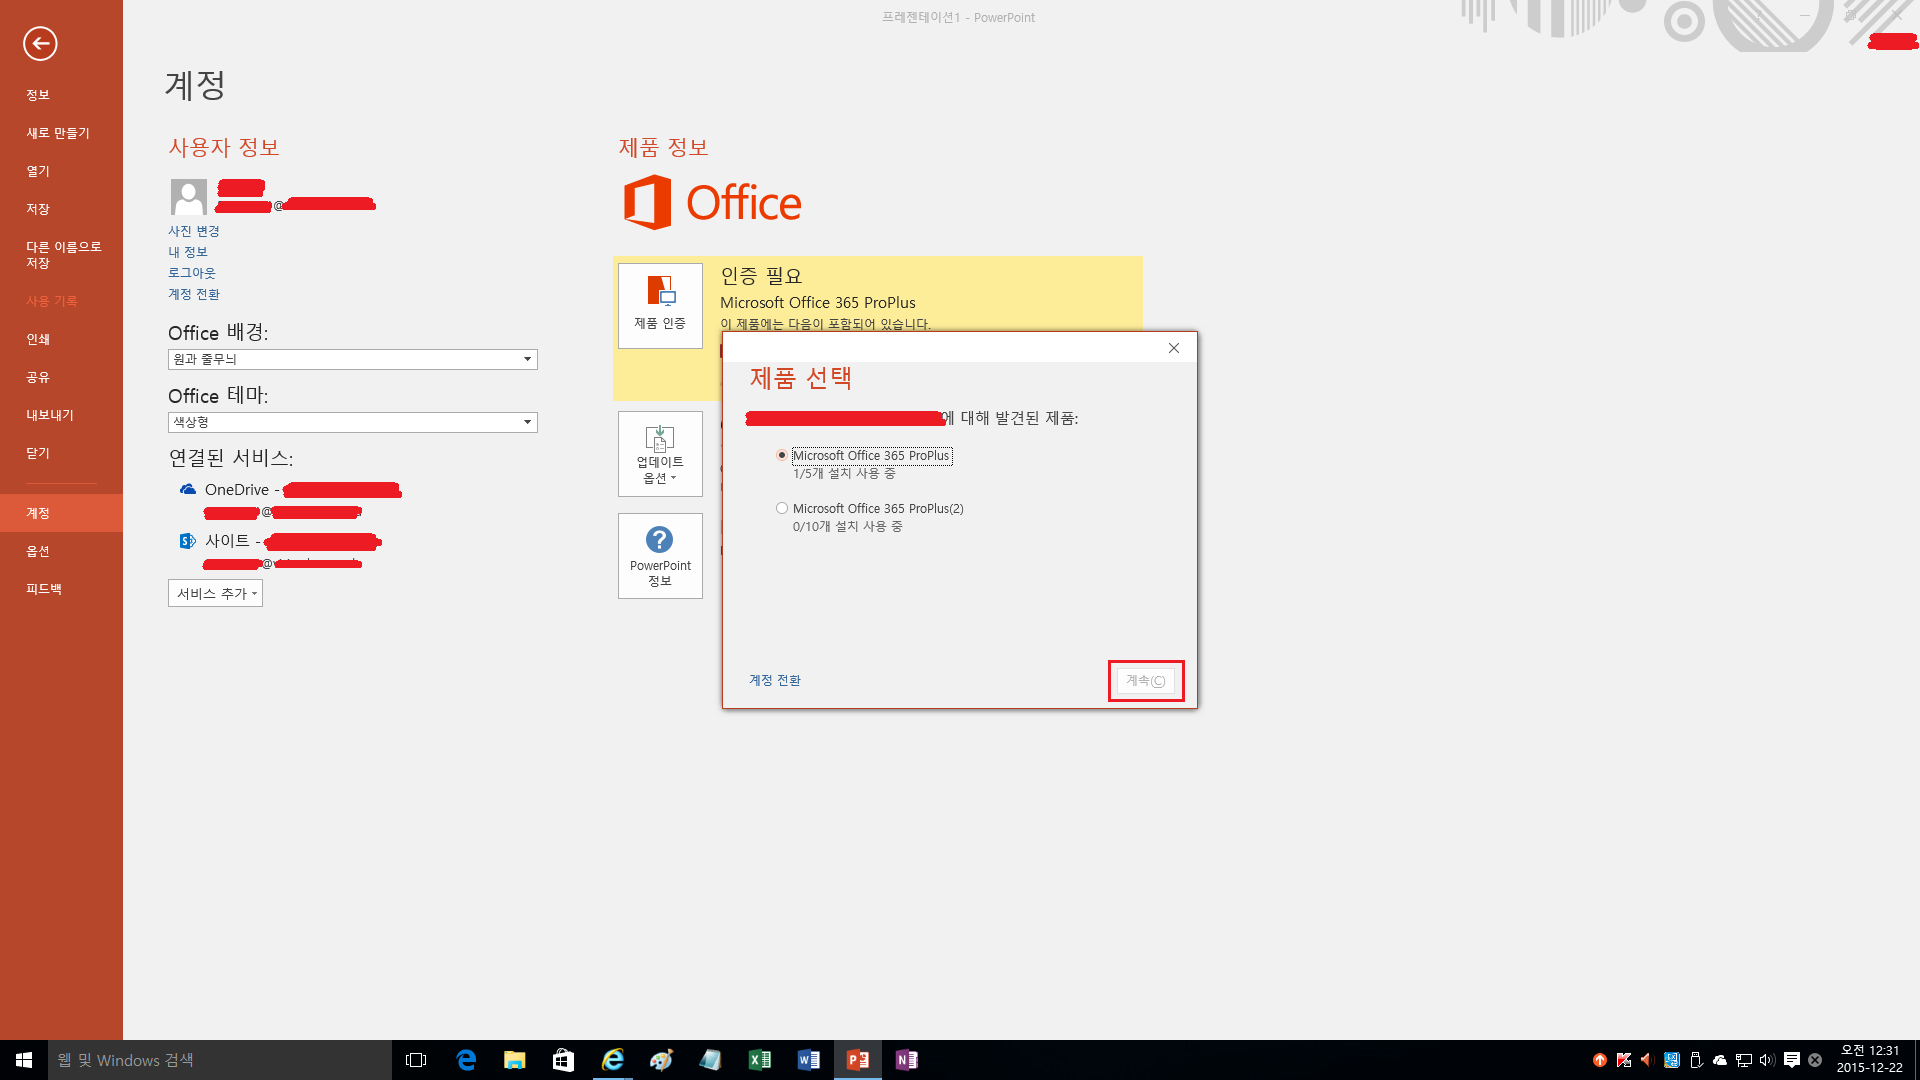Click 로그아웃 menu item
This screenshot has height=1080, width=1920.
[193, 272]
